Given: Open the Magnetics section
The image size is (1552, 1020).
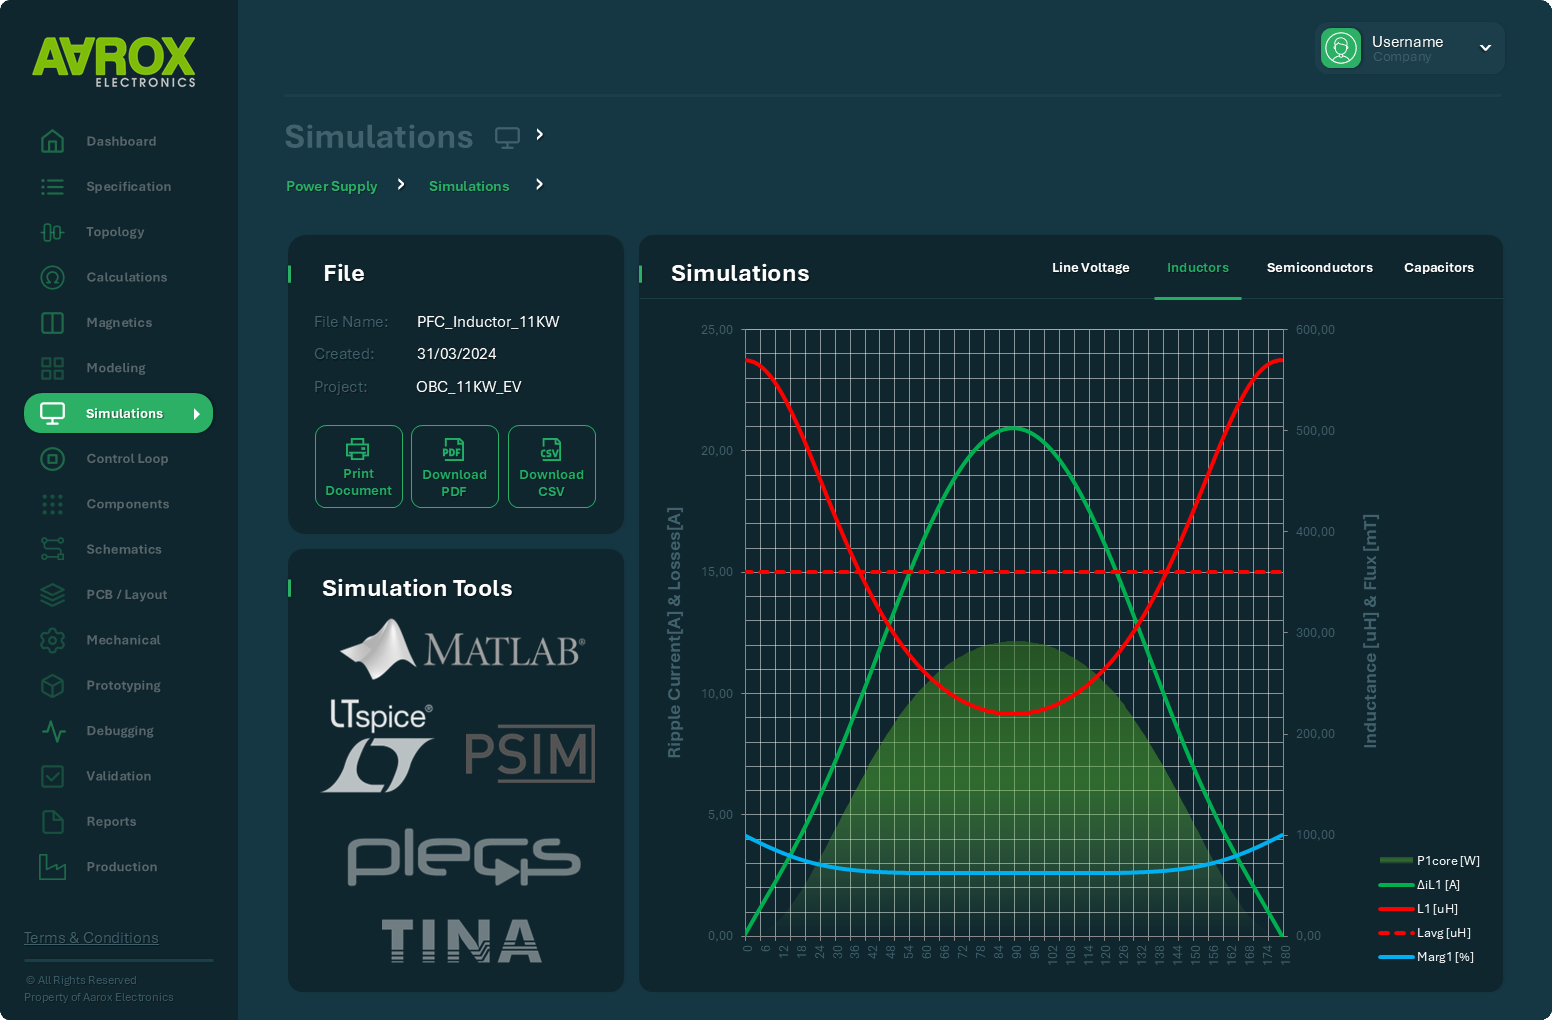Looking at the screenshot, I should coord(119,322).
